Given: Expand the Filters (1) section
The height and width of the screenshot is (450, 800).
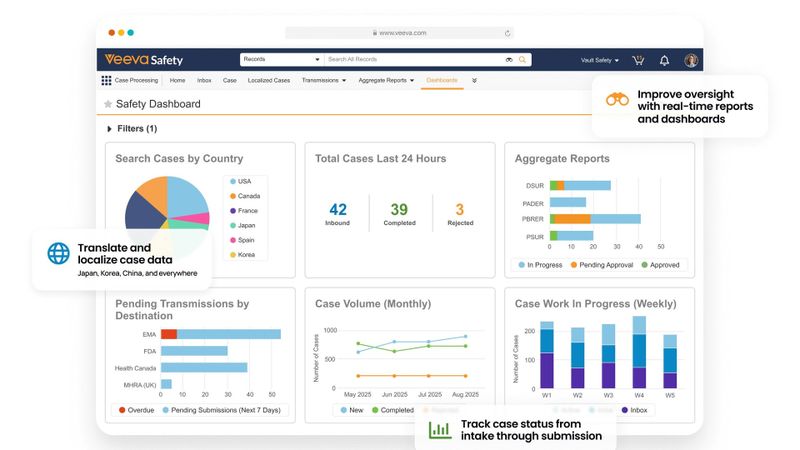Looking at the screenshot, I should [x=132, y=129].
